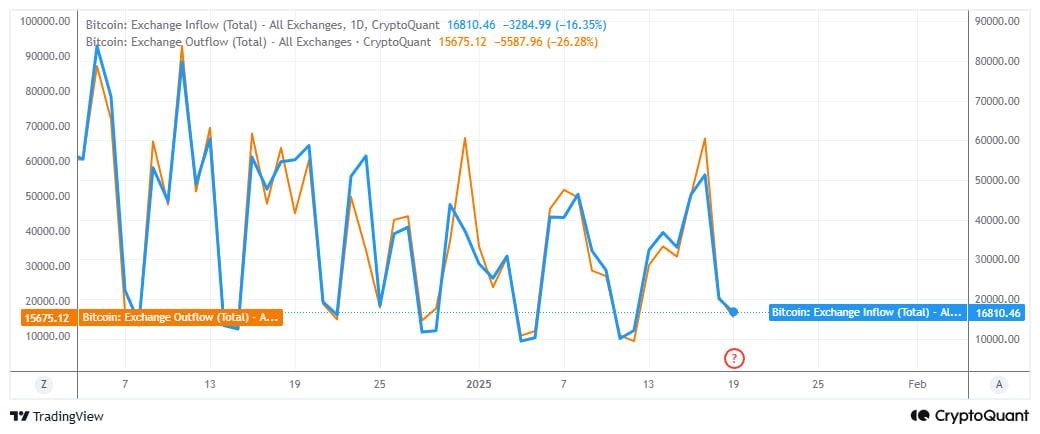Viewport: 1040px width, 434px height.
Task: Click the 2025 label on the time axis
Action: [479, 384]
